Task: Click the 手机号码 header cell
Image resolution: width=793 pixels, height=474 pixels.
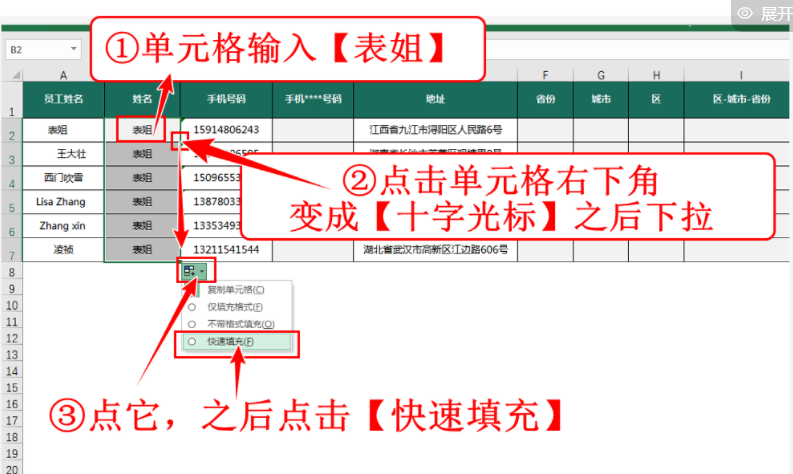Action: (x=226, y=100)
